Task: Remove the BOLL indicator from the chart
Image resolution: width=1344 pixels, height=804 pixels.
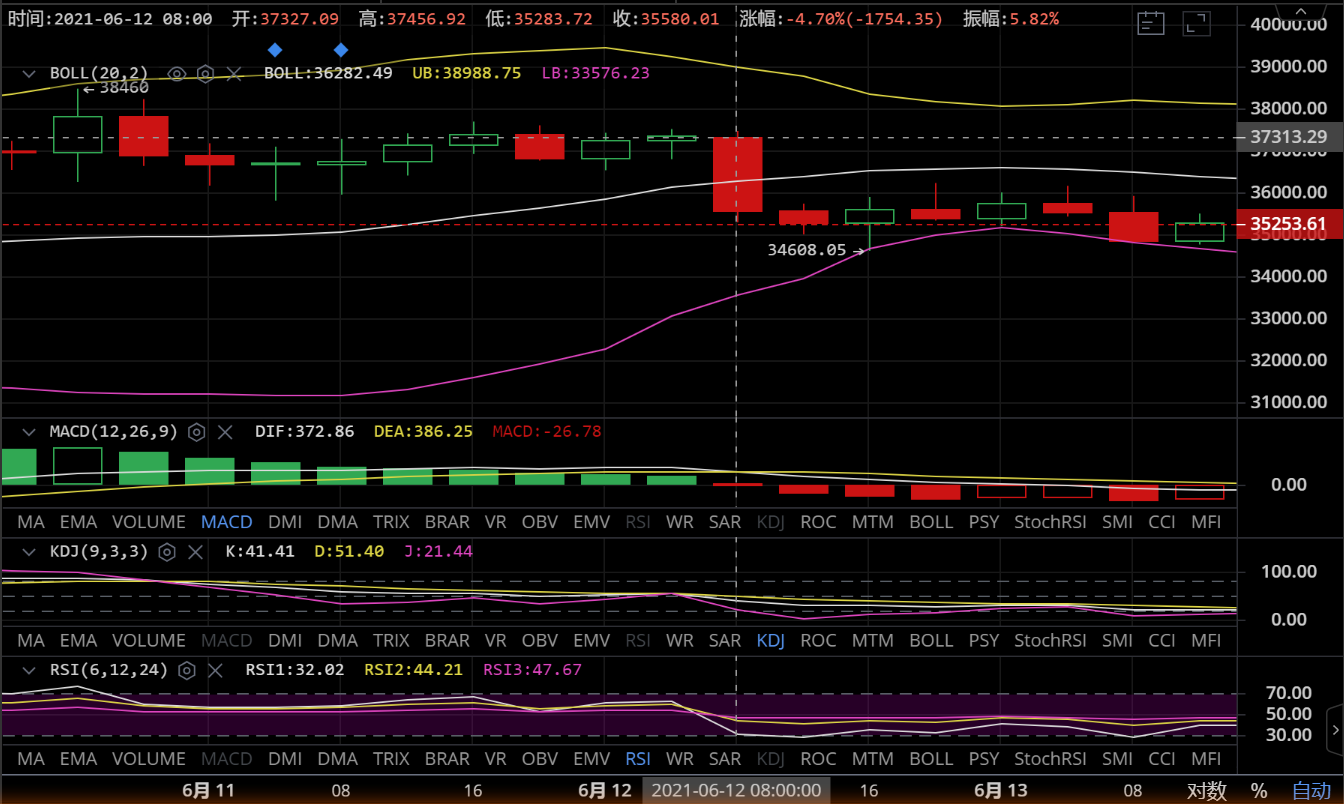Action: [x=234, y=73]
